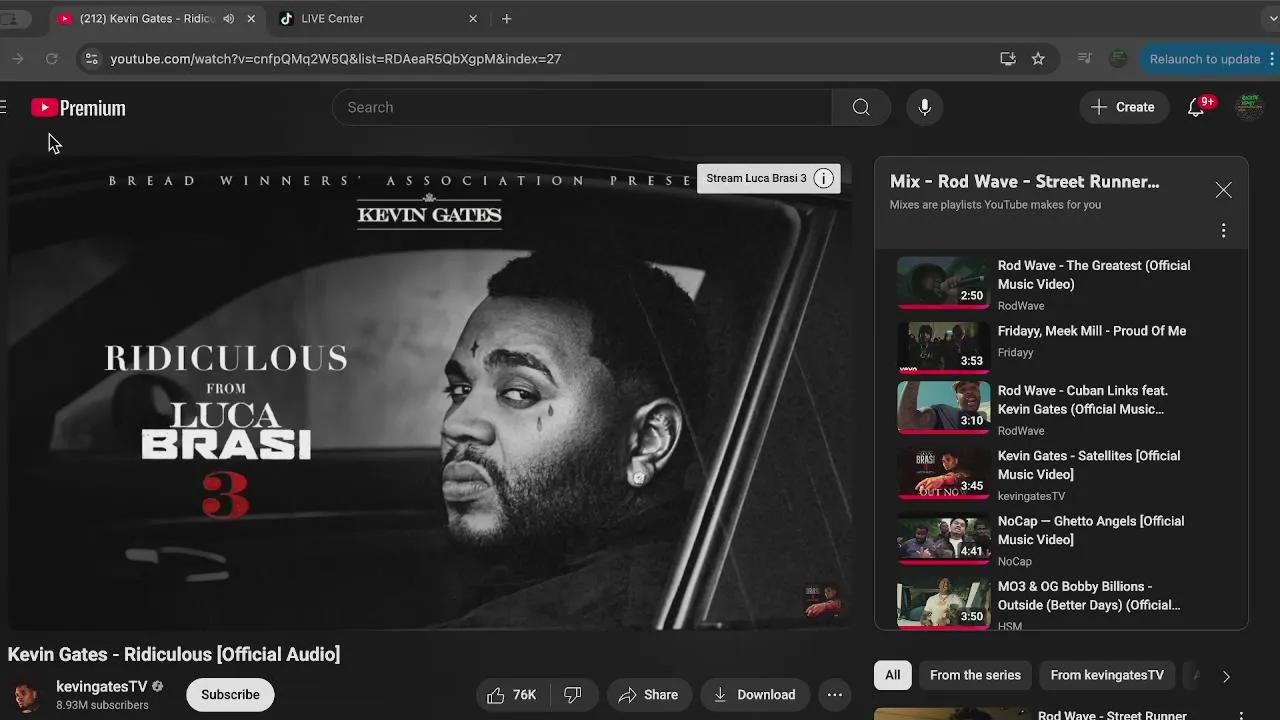Go forward in browser history
This screenshot has width=1280, height=720.
click(17, 59)
